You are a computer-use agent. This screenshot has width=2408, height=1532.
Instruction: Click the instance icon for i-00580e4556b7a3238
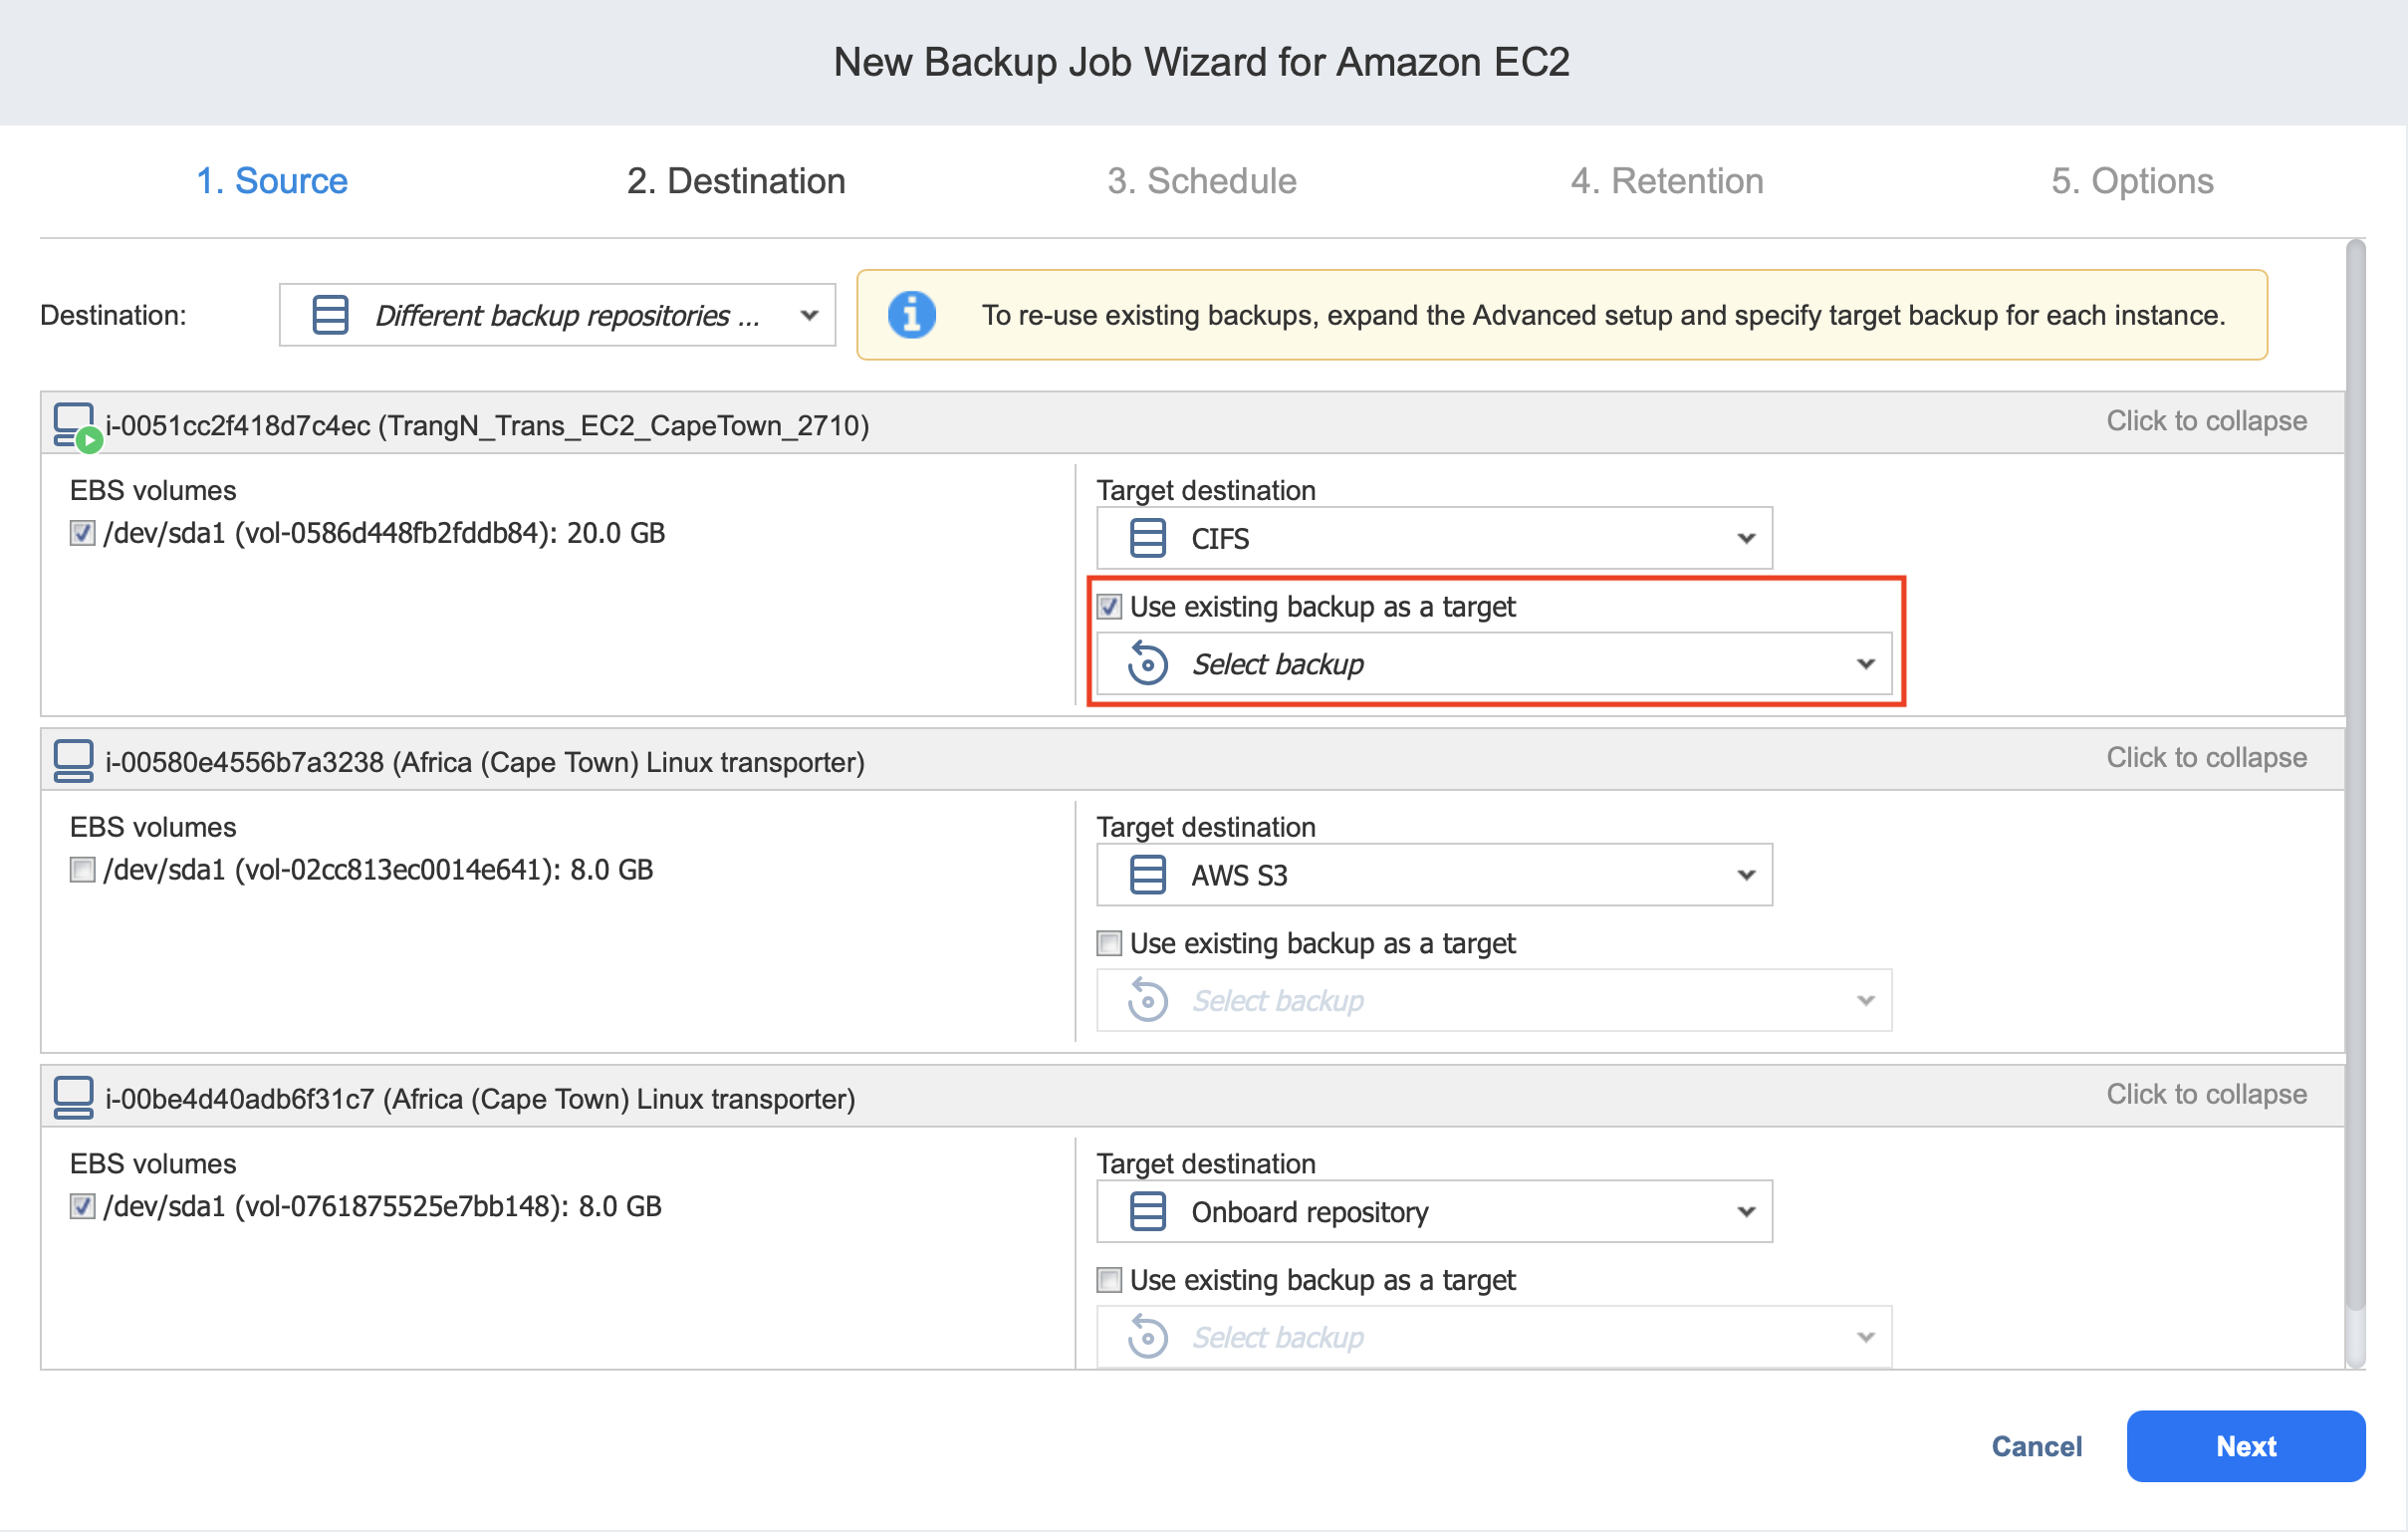(x=73, y=761)
